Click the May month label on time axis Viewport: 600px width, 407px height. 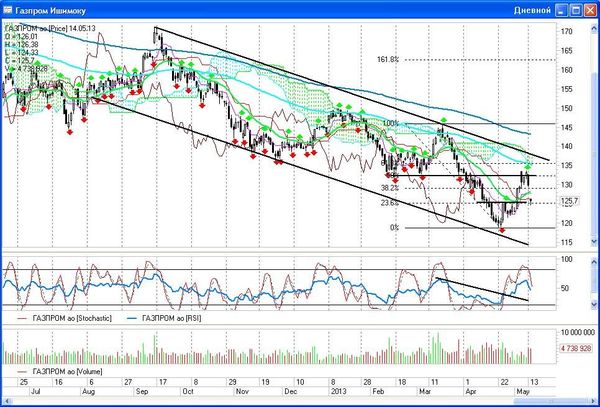[x=523, y=392]
